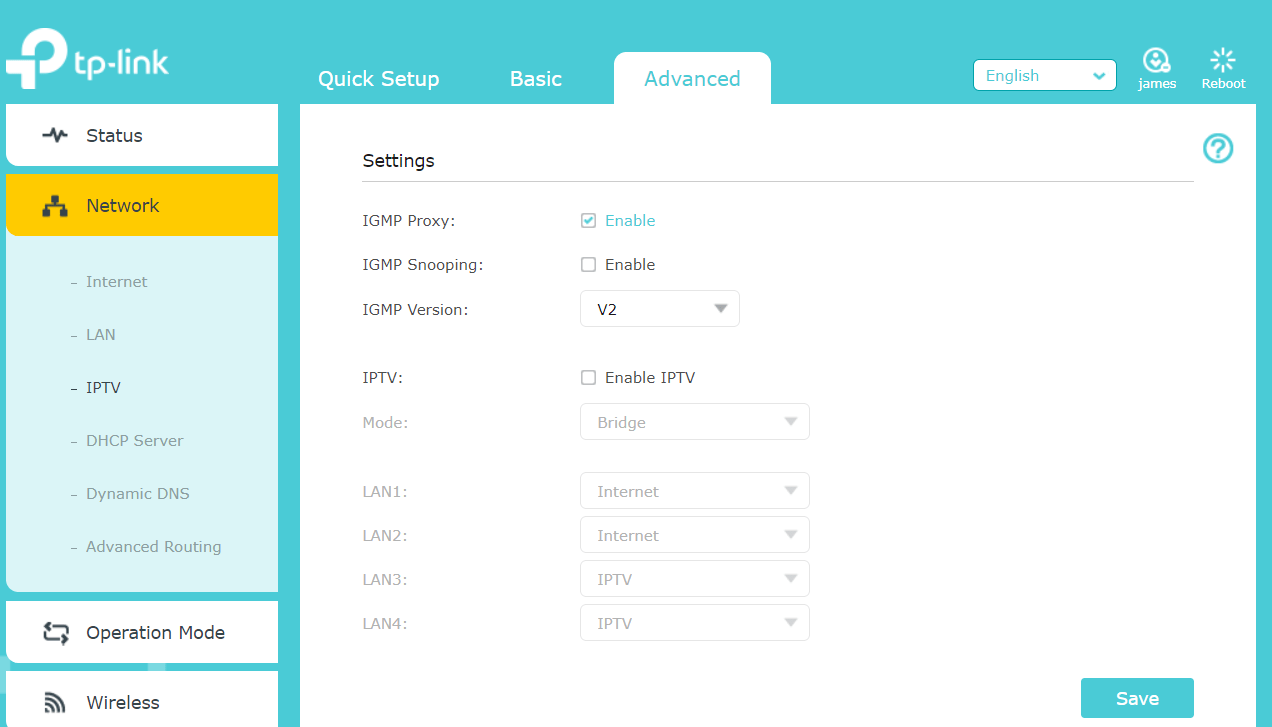Disable the IGMP Proxy checkbox
This screenshot has height=727, width=1272.
point(588,221)
